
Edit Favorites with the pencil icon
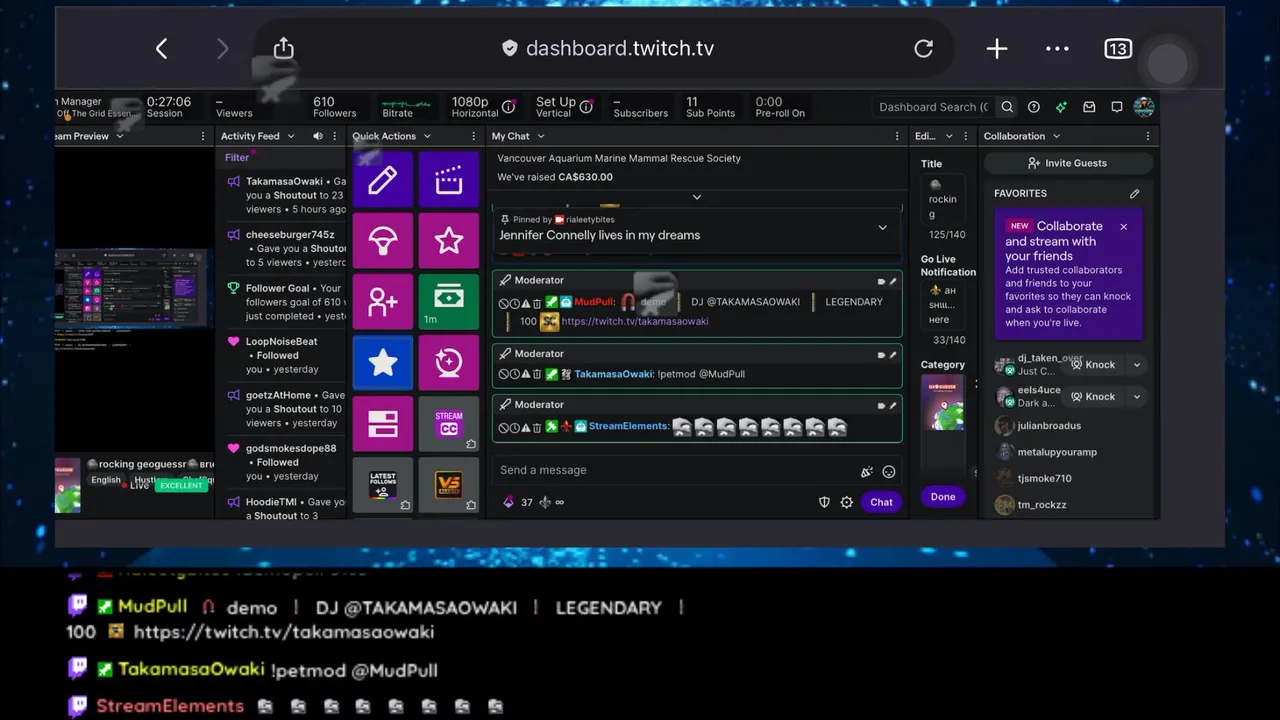pyautogui.click(x=1134, y=194)
